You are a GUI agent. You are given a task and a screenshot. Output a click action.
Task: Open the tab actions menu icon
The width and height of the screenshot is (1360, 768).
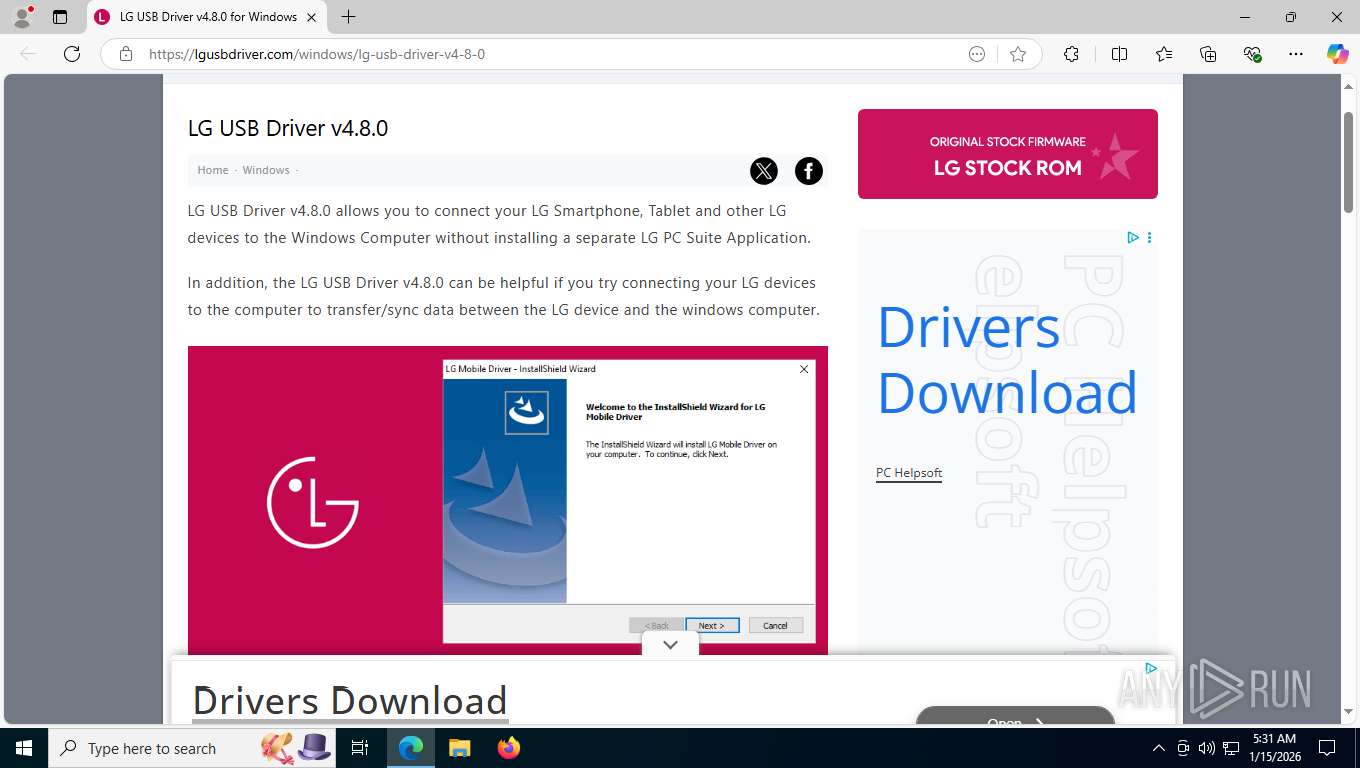[x=60, y=17]
